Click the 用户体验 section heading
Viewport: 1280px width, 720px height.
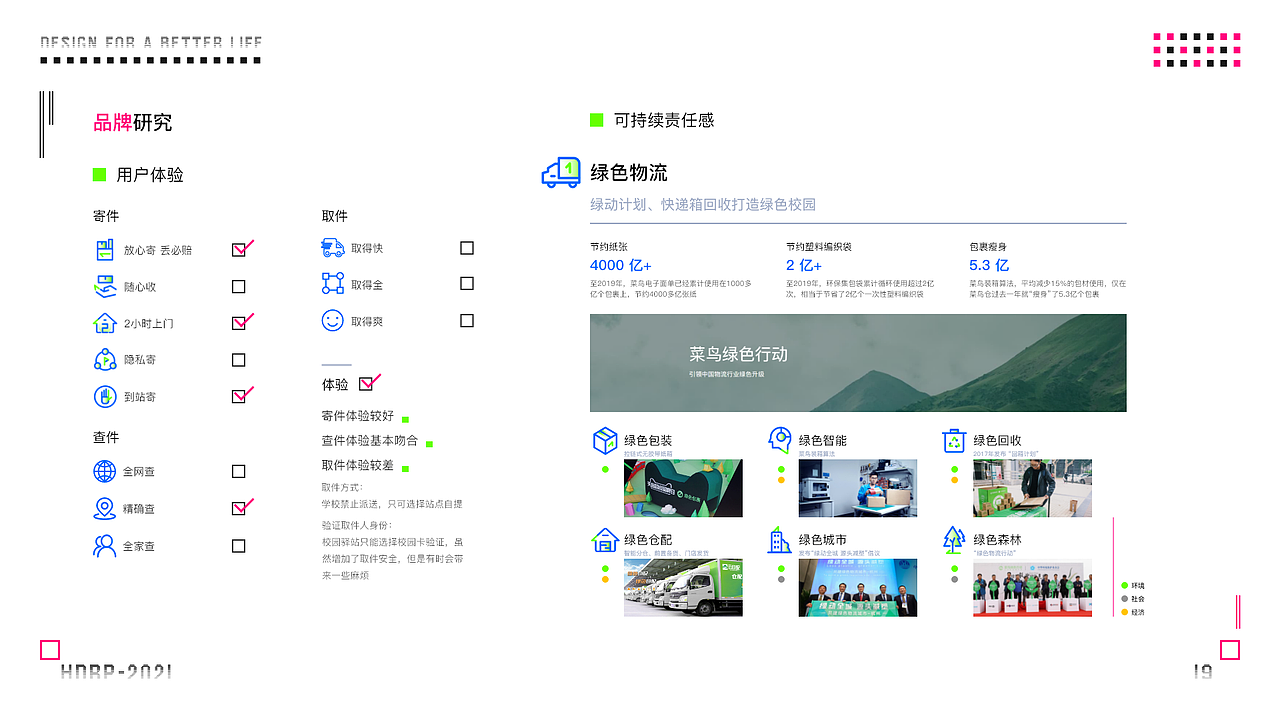[150, 175]
